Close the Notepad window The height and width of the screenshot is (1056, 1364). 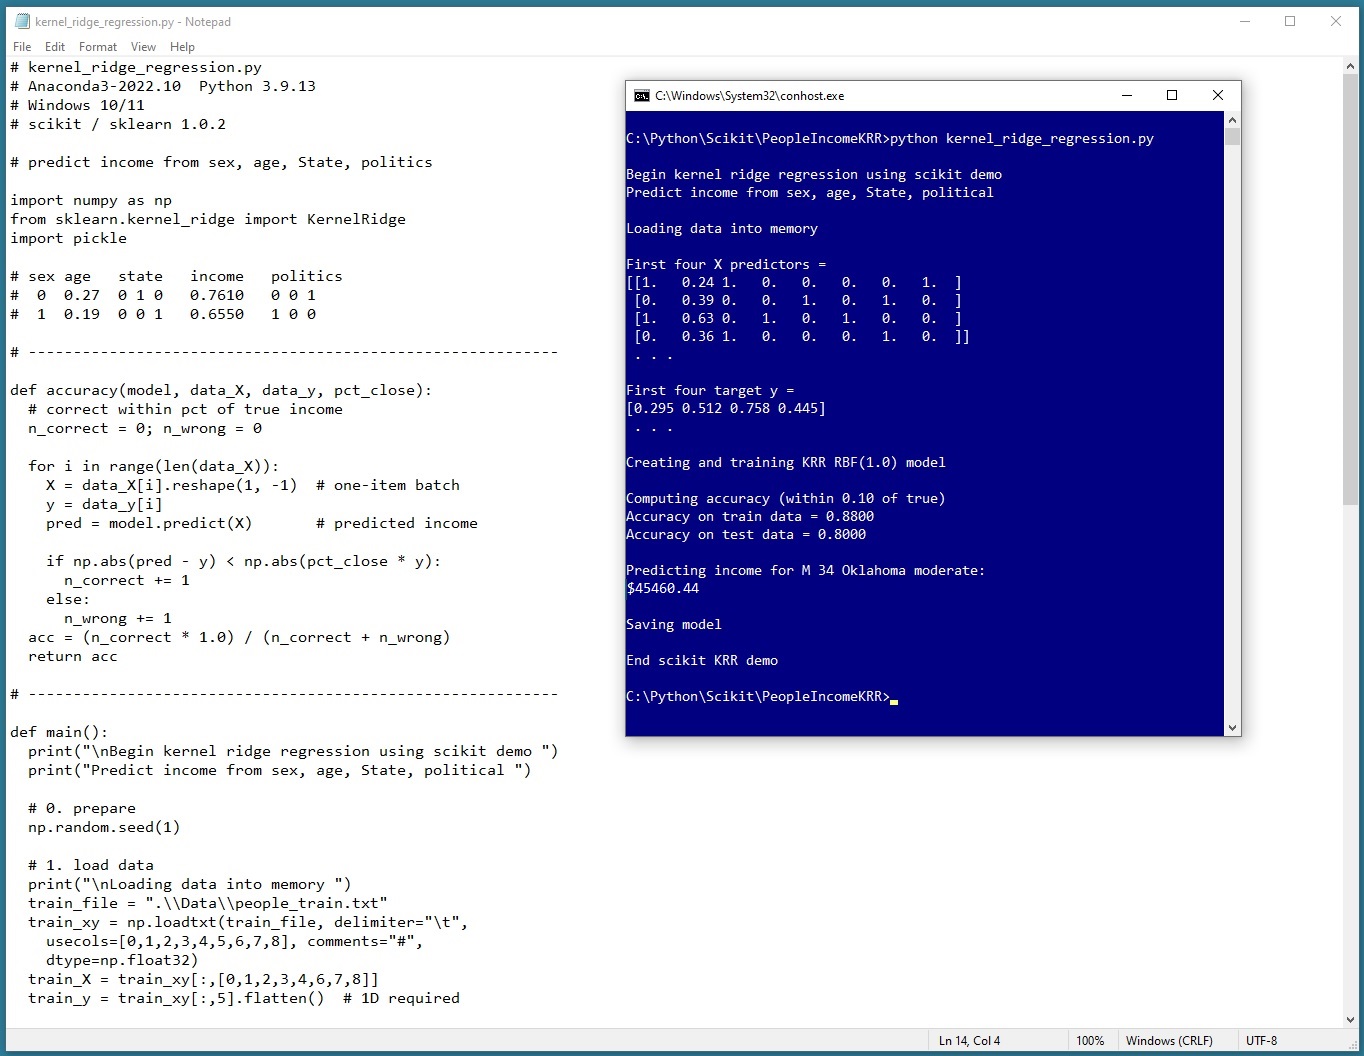click(1336, 21)
